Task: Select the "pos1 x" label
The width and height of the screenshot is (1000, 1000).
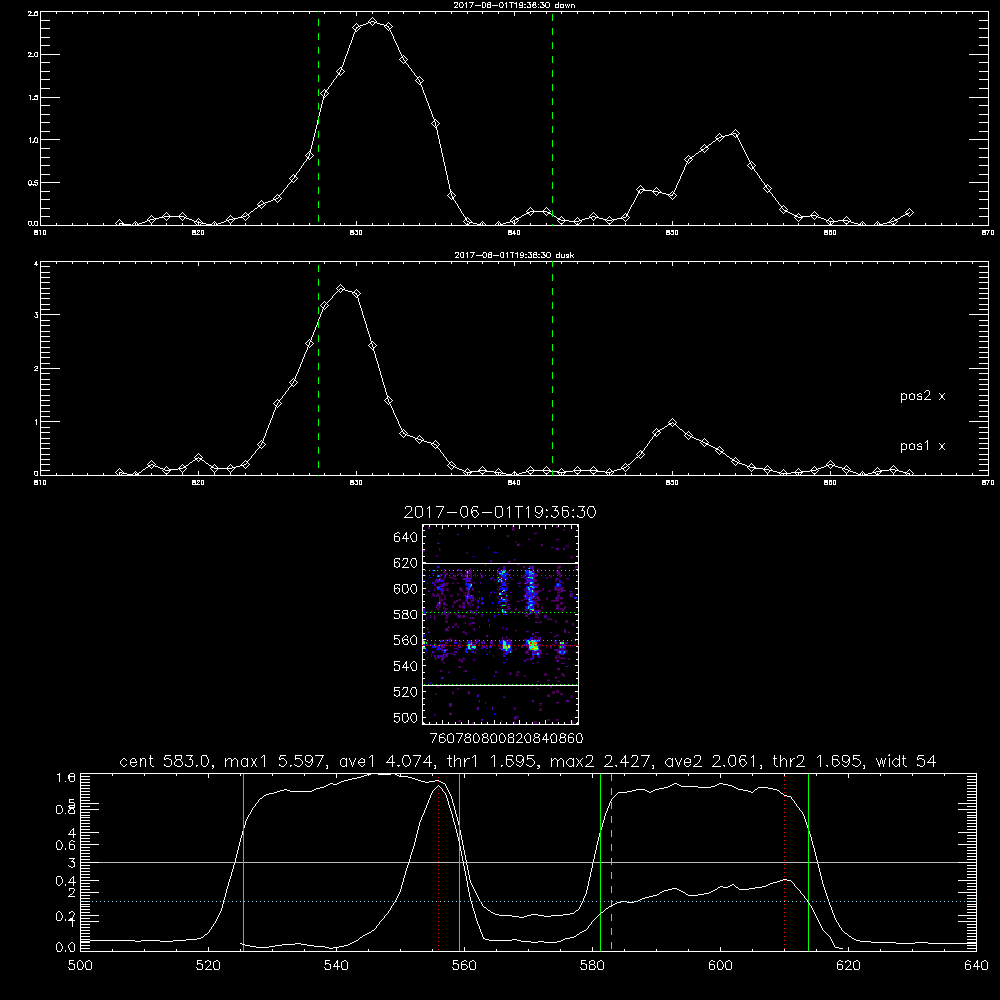Action: point(922,446)
